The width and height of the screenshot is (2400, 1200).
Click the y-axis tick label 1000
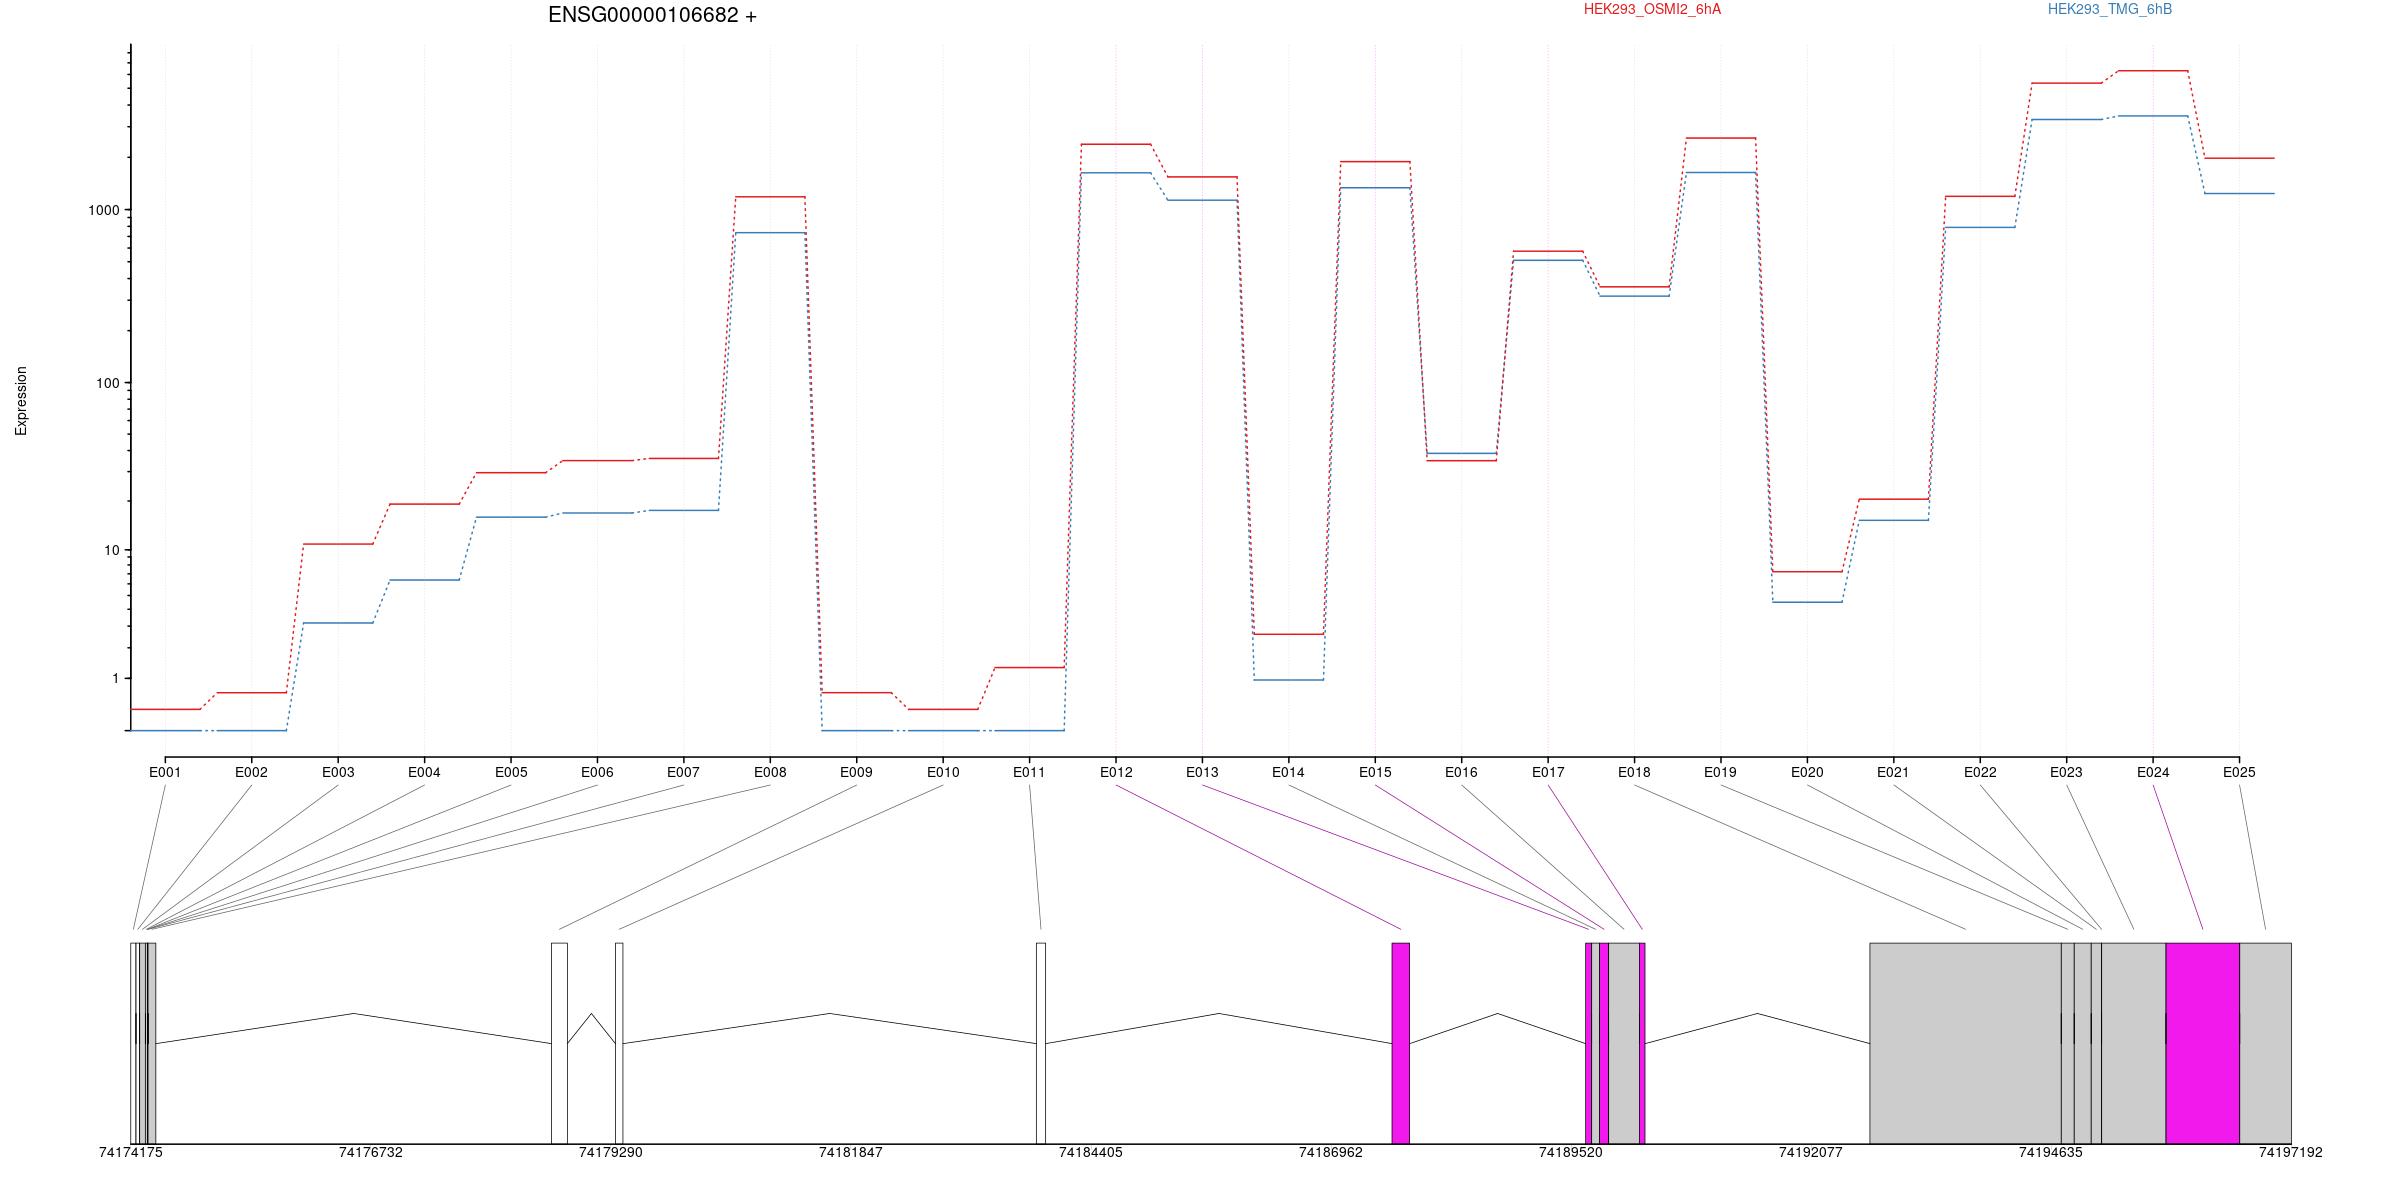coord(104,210)
